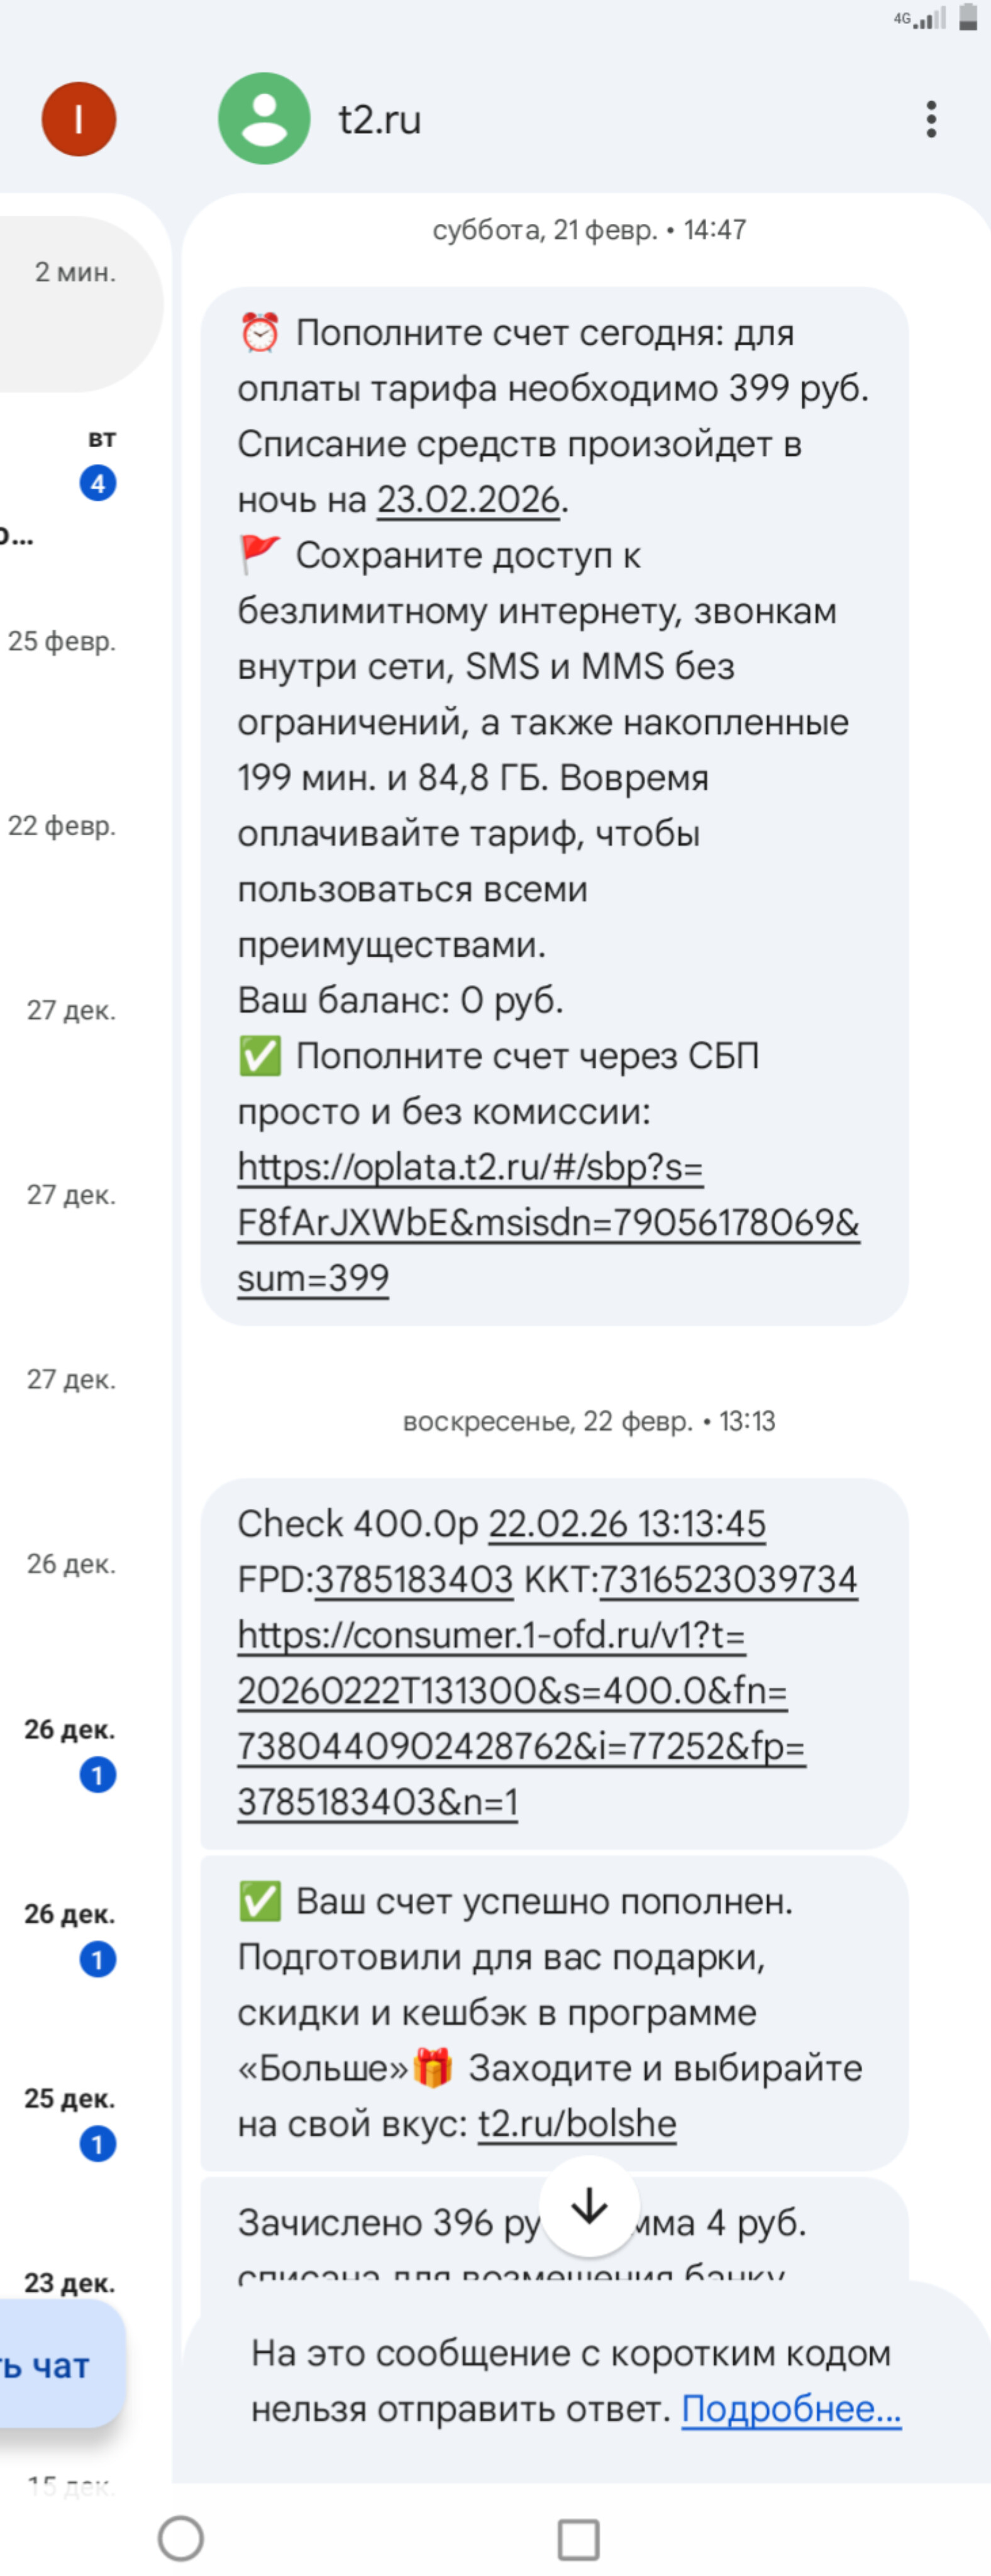991x2576 pixels.
Task: Open the red account profile avatar
Action: tap(78, 119)
